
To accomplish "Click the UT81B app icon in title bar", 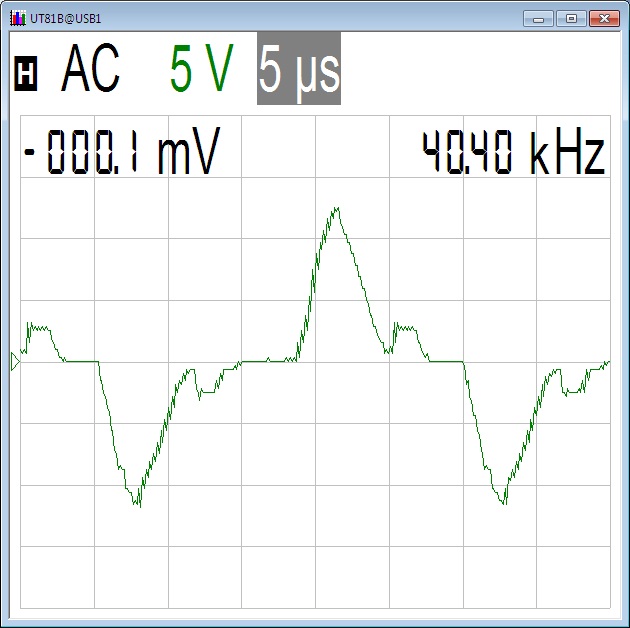I will [17, 18].
